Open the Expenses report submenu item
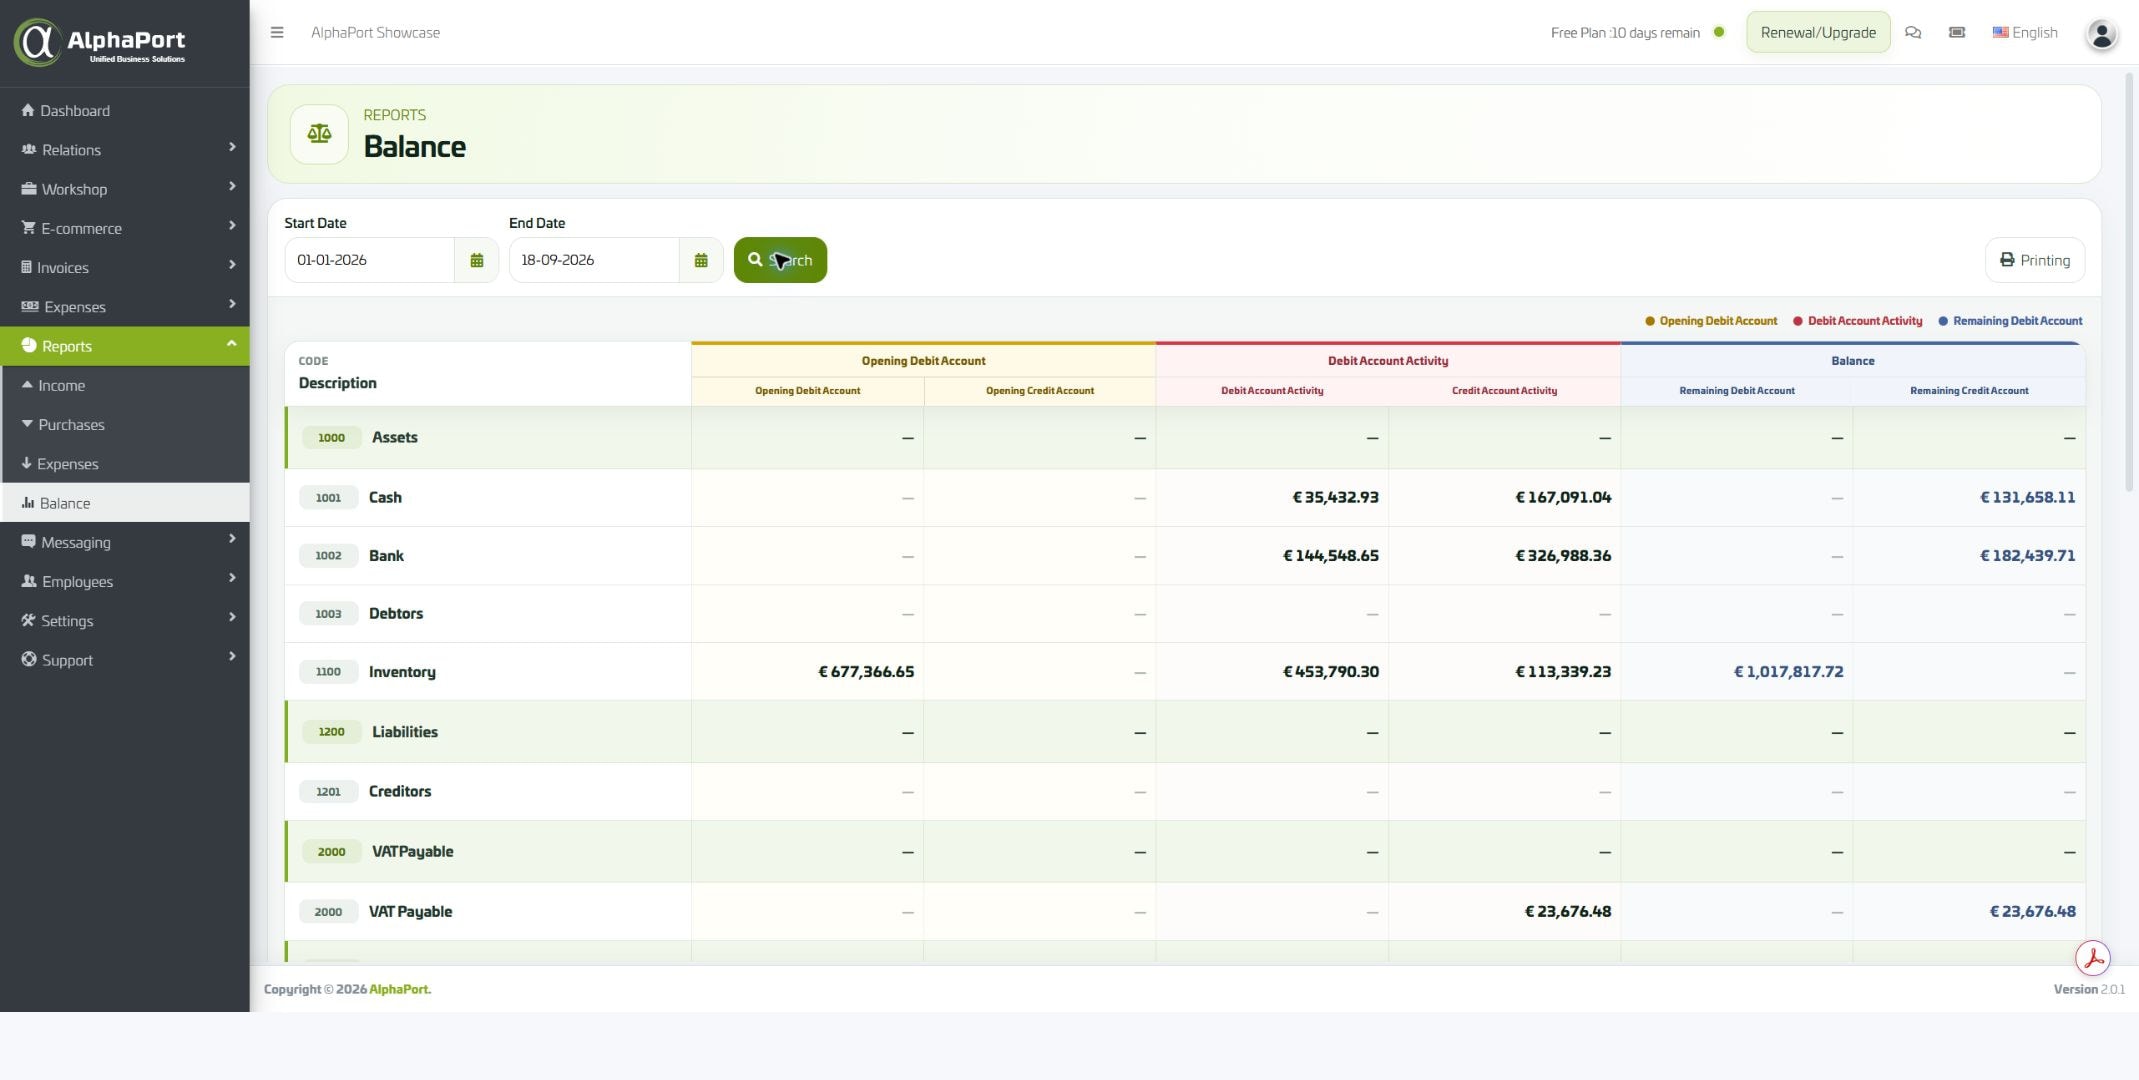Viewport: 2139px width, 1080px height. (x=125, y=463)
